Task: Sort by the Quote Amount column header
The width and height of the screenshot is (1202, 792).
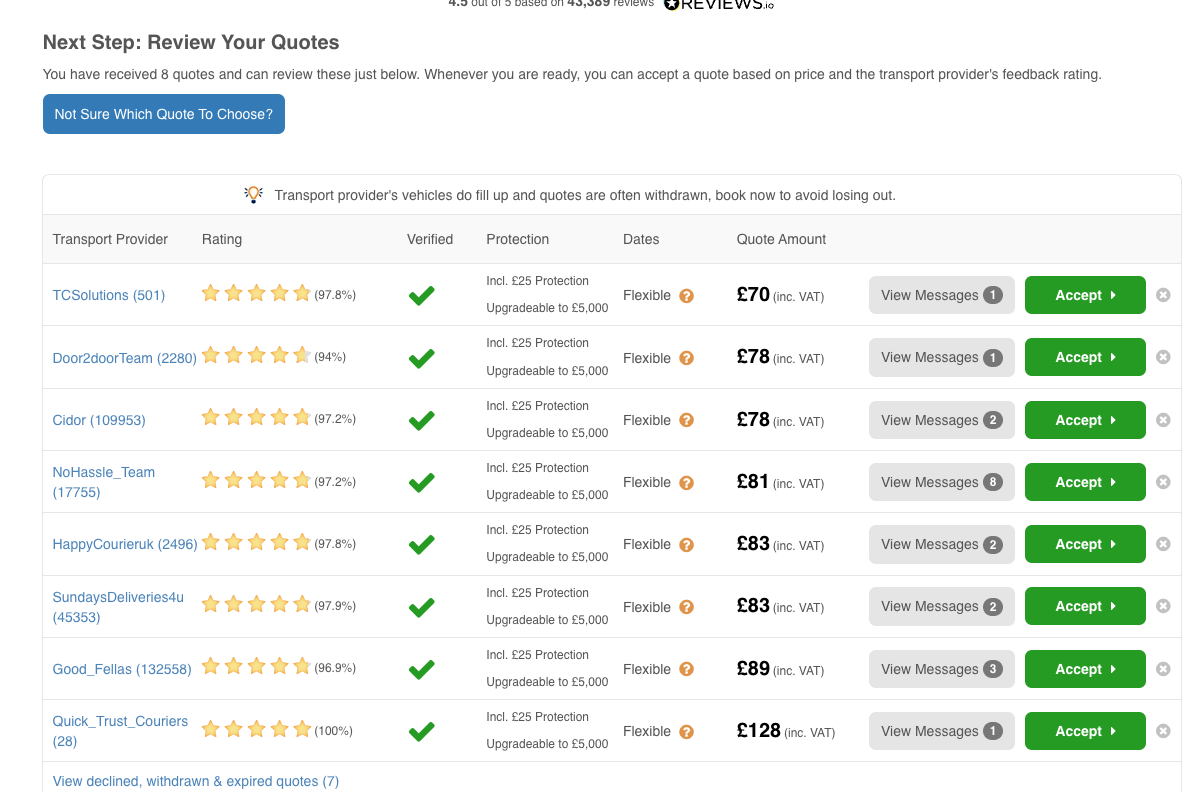Action: coord(782,239)
